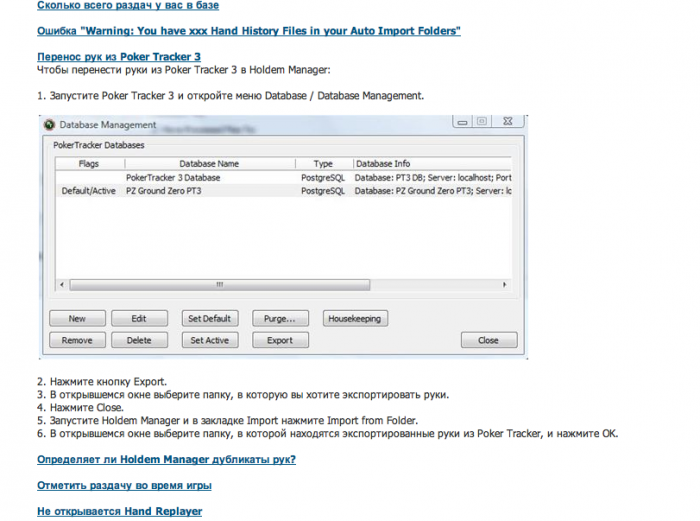
Task: Select the 'PZ Ground Zero PT3' row
Action: coord(283,191)
